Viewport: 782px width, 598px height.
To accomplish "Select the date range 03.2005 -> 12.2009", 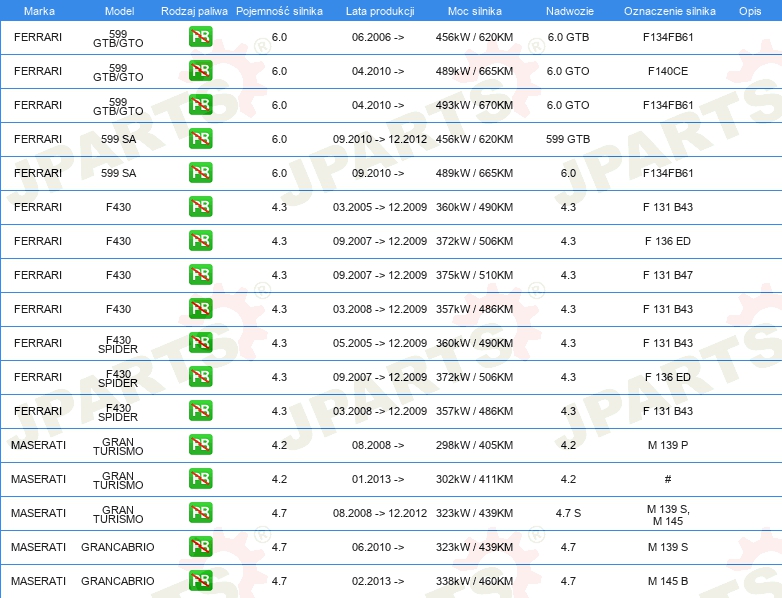I will pos(380,207).
